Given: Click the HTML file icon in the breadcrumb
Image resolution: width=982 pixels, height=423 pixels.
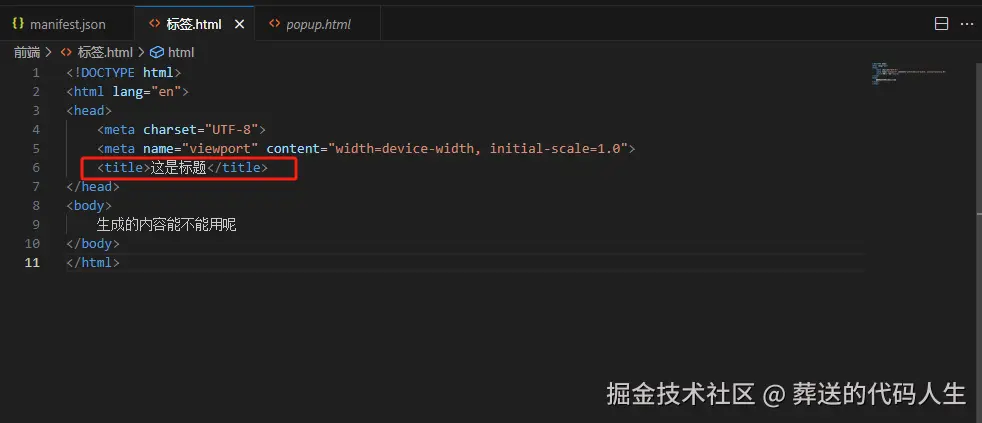Looking at the screenshot, I should click(x=66, y=52).
